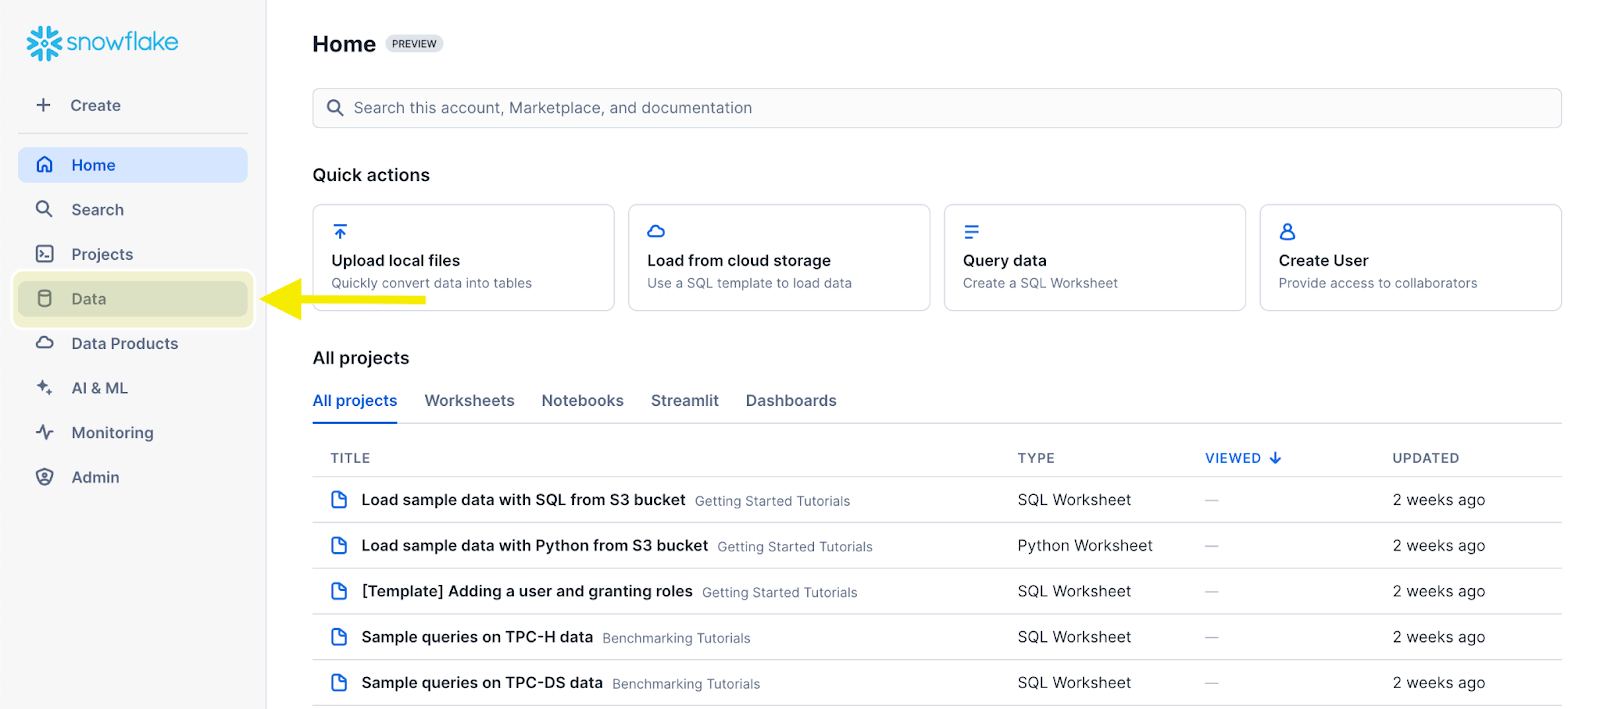The height and width of the screenshot is (709, 1600).
Task: Sort by the TYPE column header
Action: pos(1036,458)
